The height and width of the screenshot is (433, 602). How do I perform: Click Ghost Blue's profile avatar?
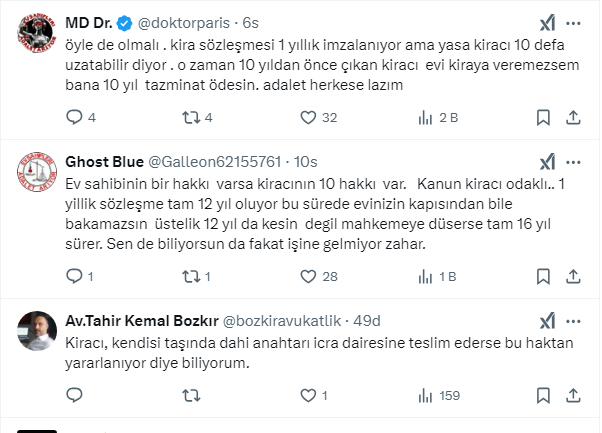[36, 176]
